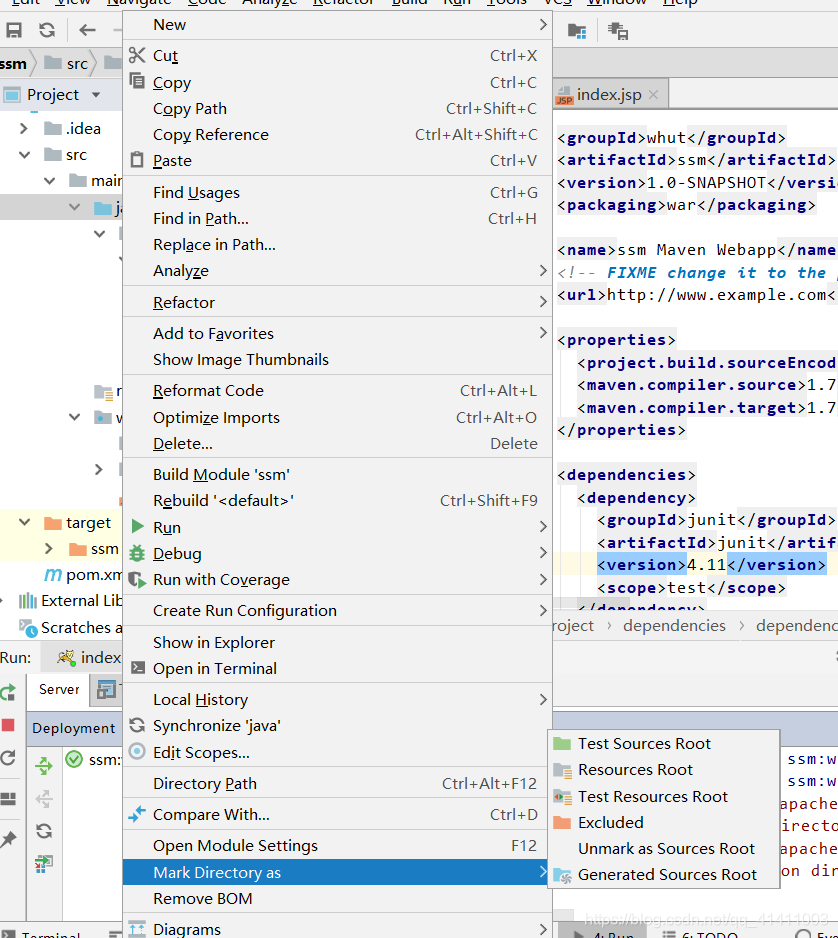
Task: Choose Remove BOM
Action: click(x=337, y=899)
